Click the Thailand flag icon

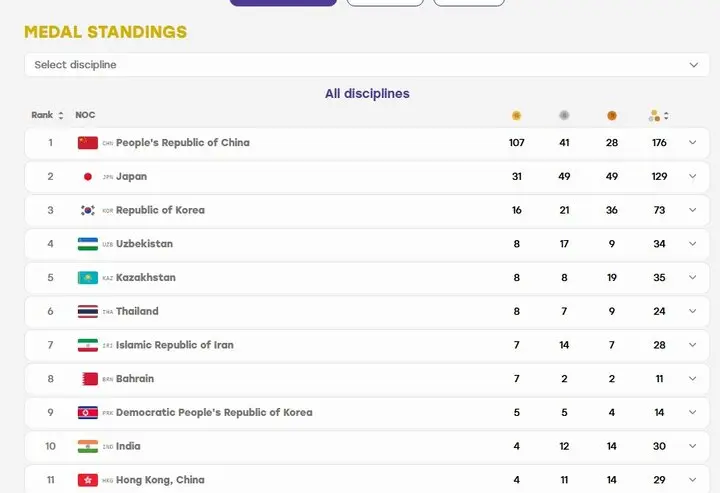pos(88,311)
